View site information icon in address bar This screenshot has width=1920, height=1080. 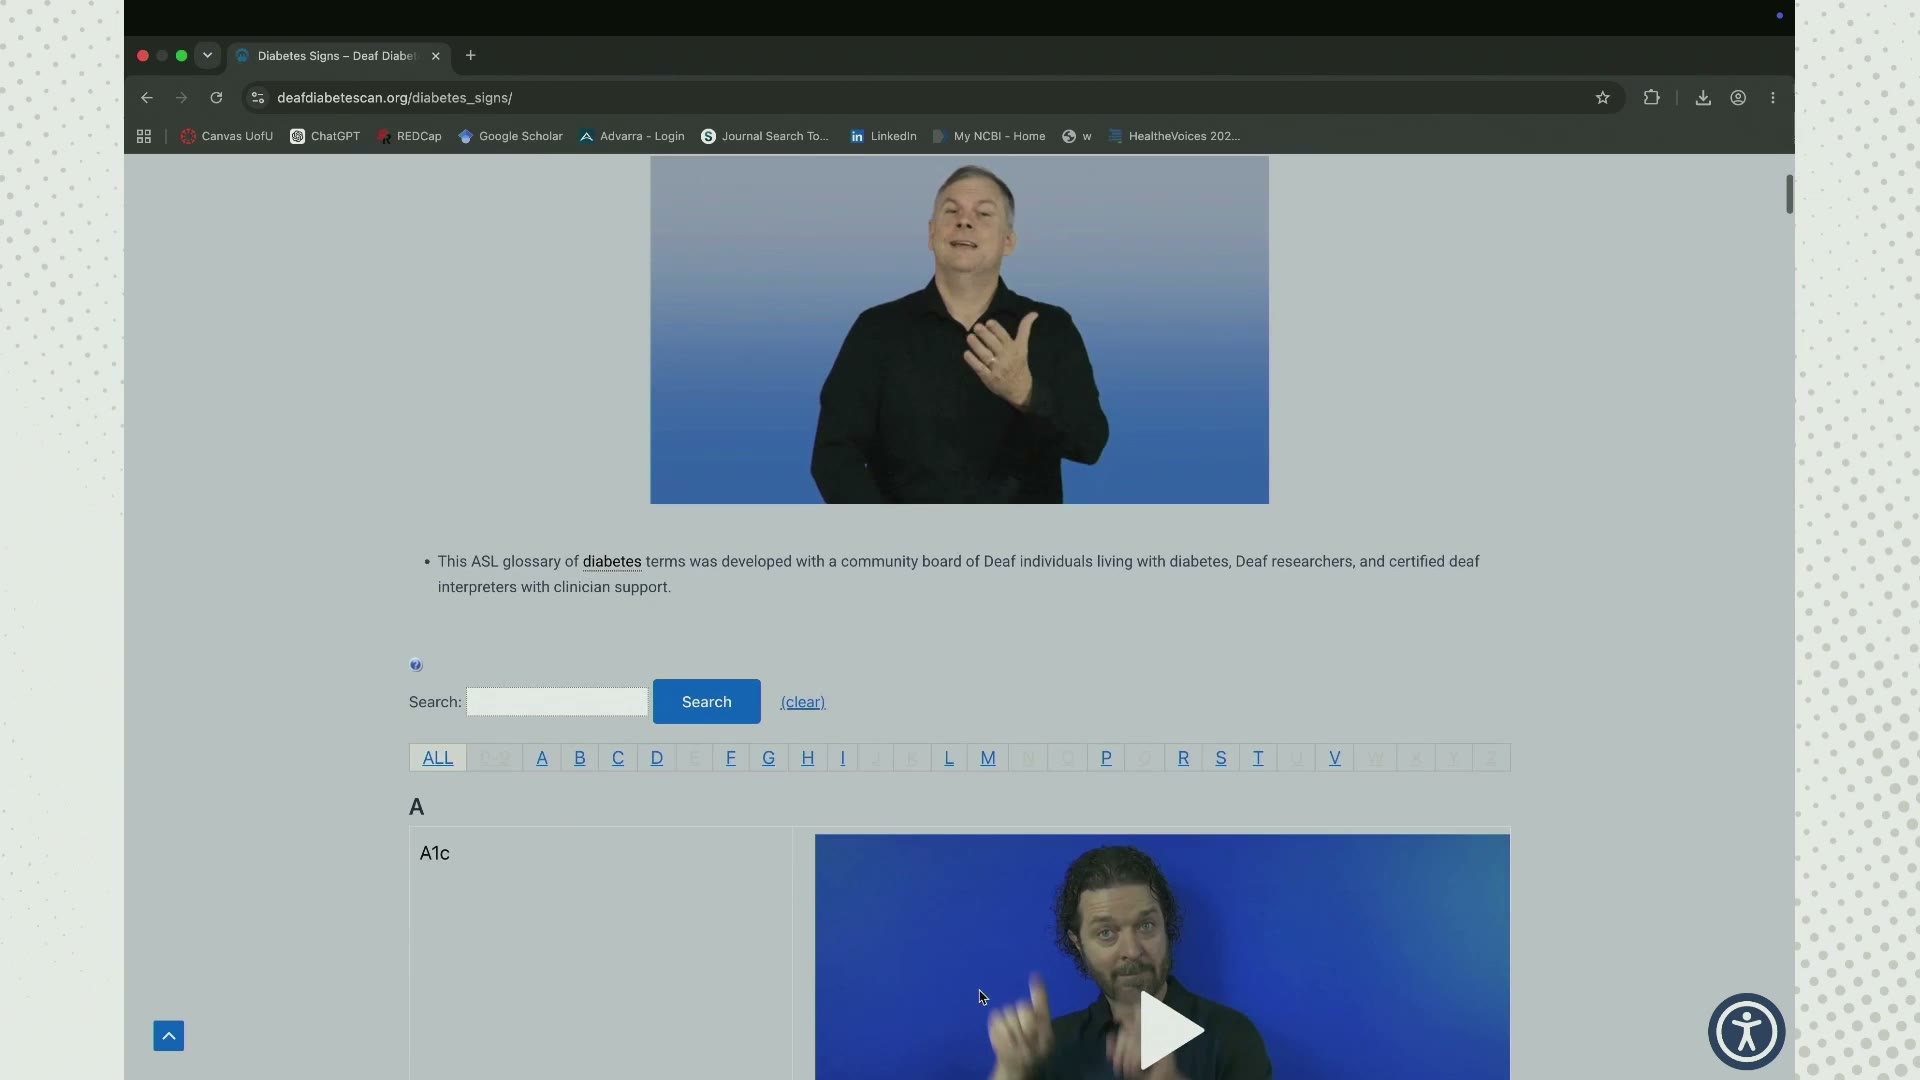pos(258,98)
